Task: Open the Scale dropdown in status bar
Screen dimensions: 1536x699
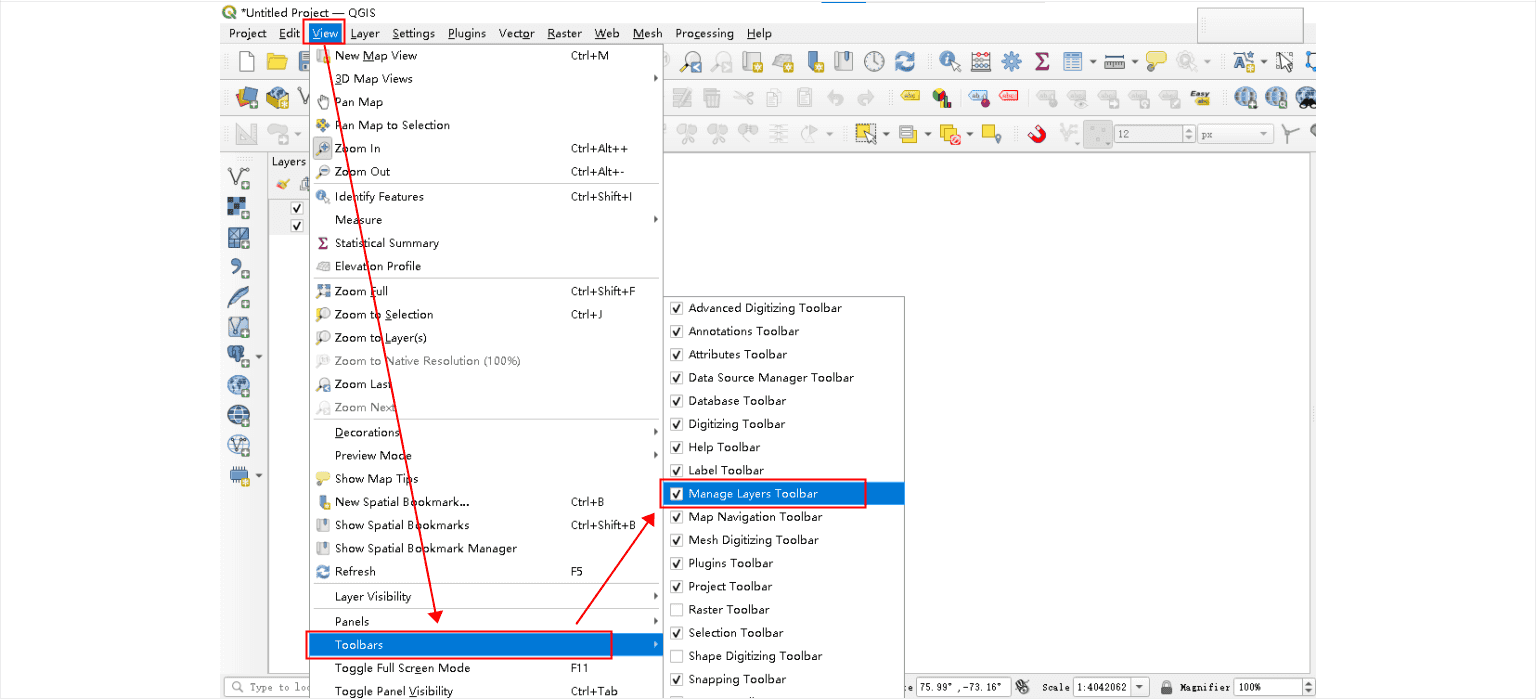Action: click(x=1140, y=688)
